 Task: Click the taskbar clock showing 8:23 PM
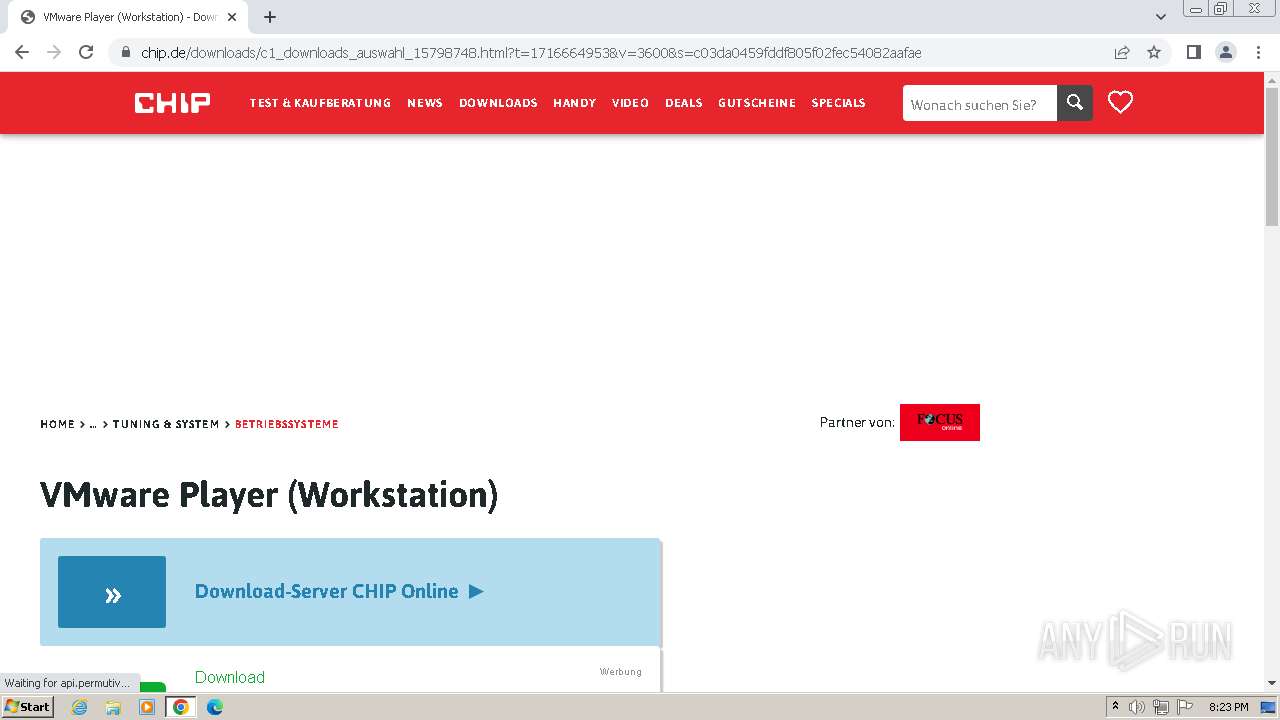point(1228,707)
